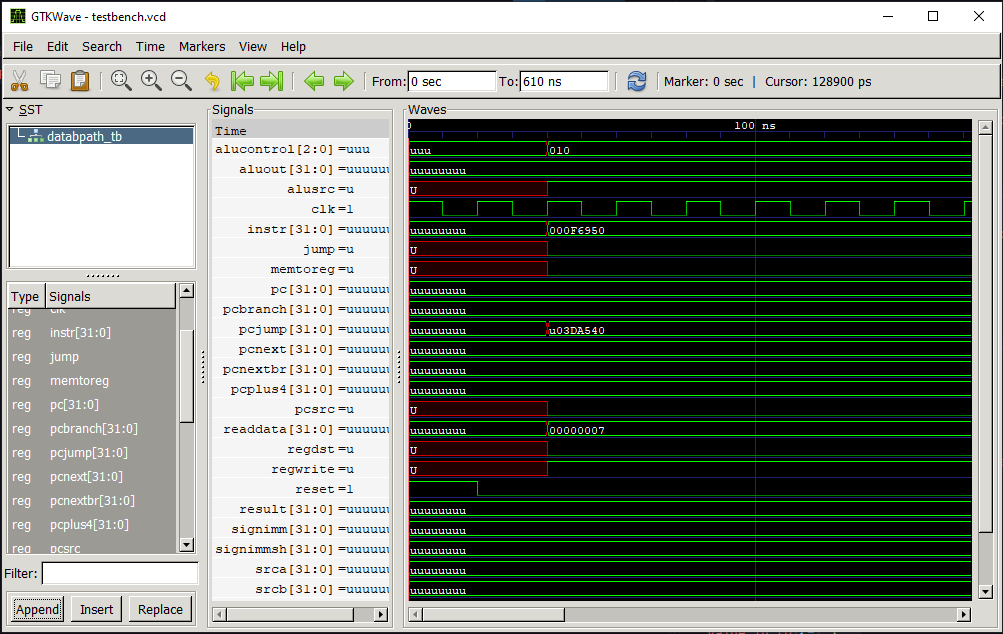Click the GTKWave app icon in the title bar
The height and width of the screenshot is (634, 1003).
[x=18, y=16]
